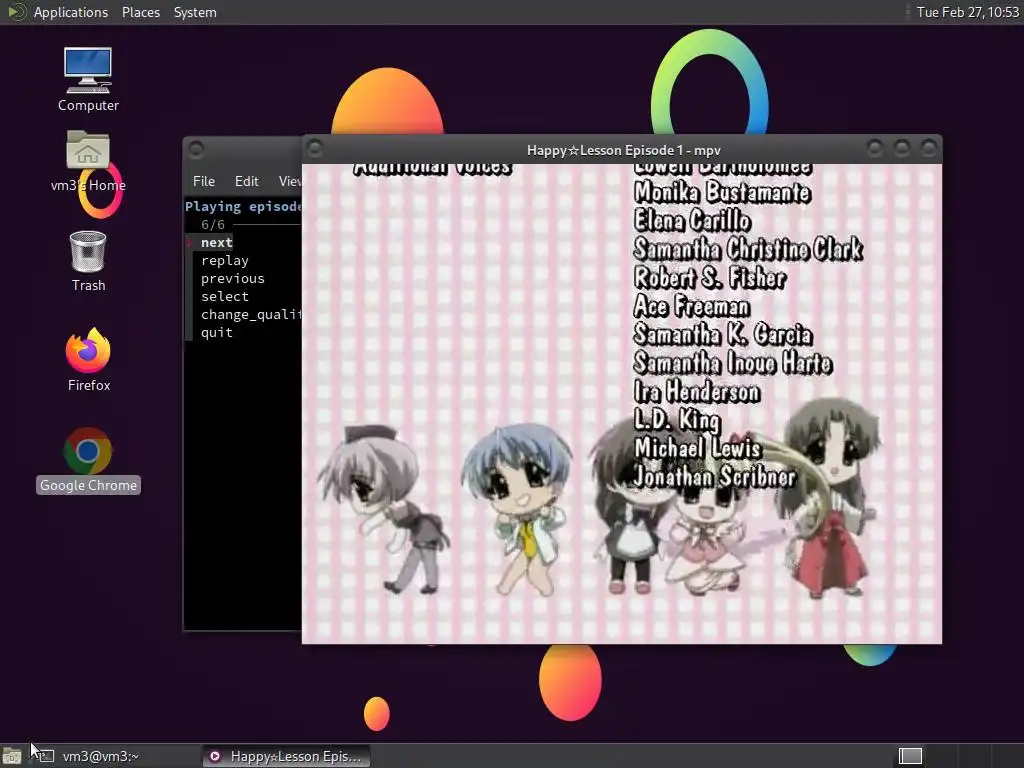Switch to Happy☆Lesson mpv taskbar entry

point(286,756)
